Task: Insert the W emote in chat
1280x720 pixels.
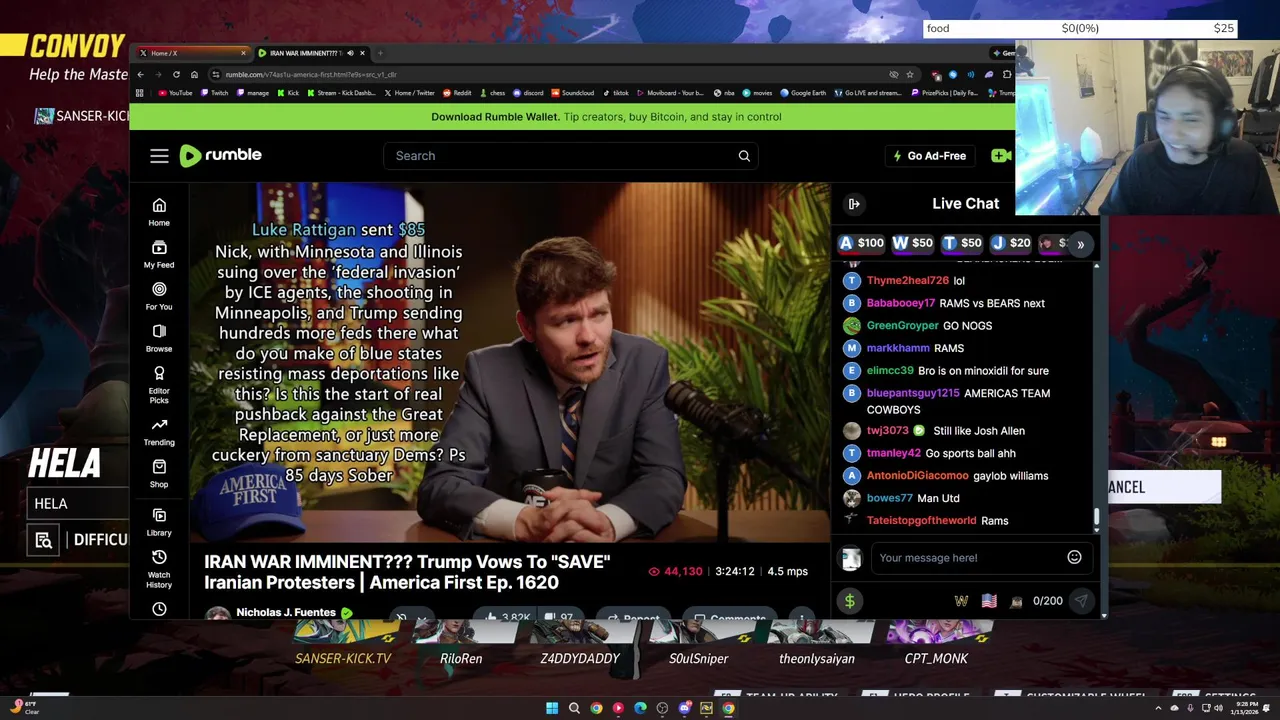Action: coord(961,601)
